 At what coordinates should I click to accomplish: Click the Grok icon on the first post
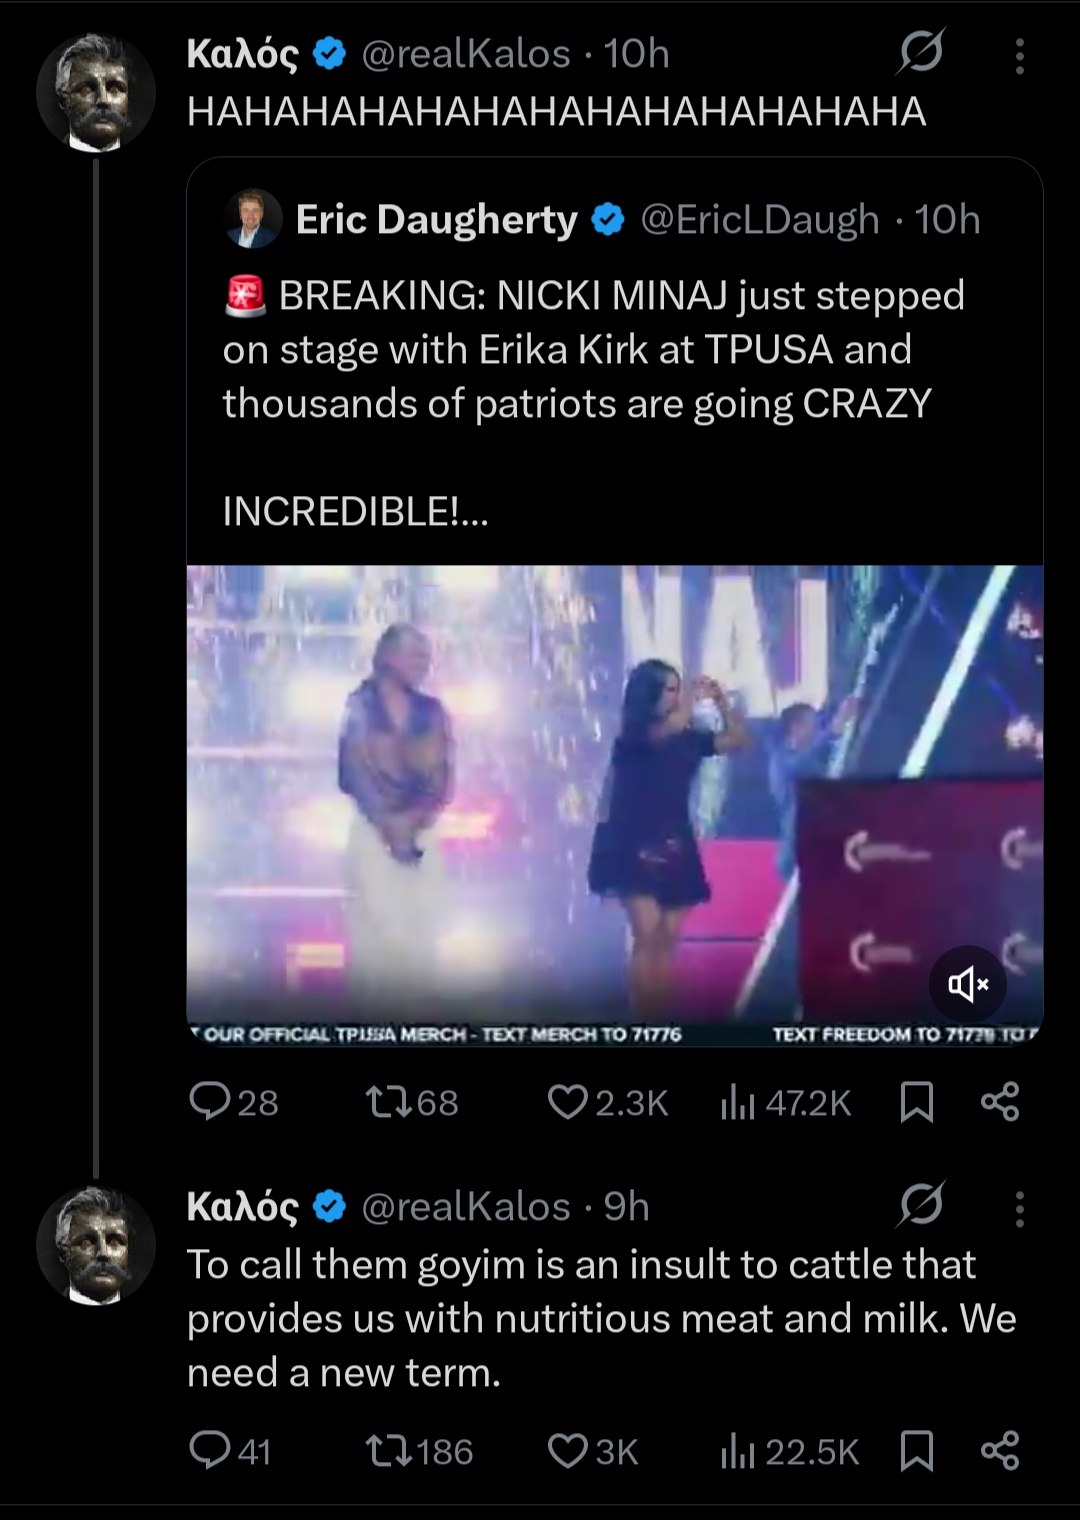click(920, 52)
